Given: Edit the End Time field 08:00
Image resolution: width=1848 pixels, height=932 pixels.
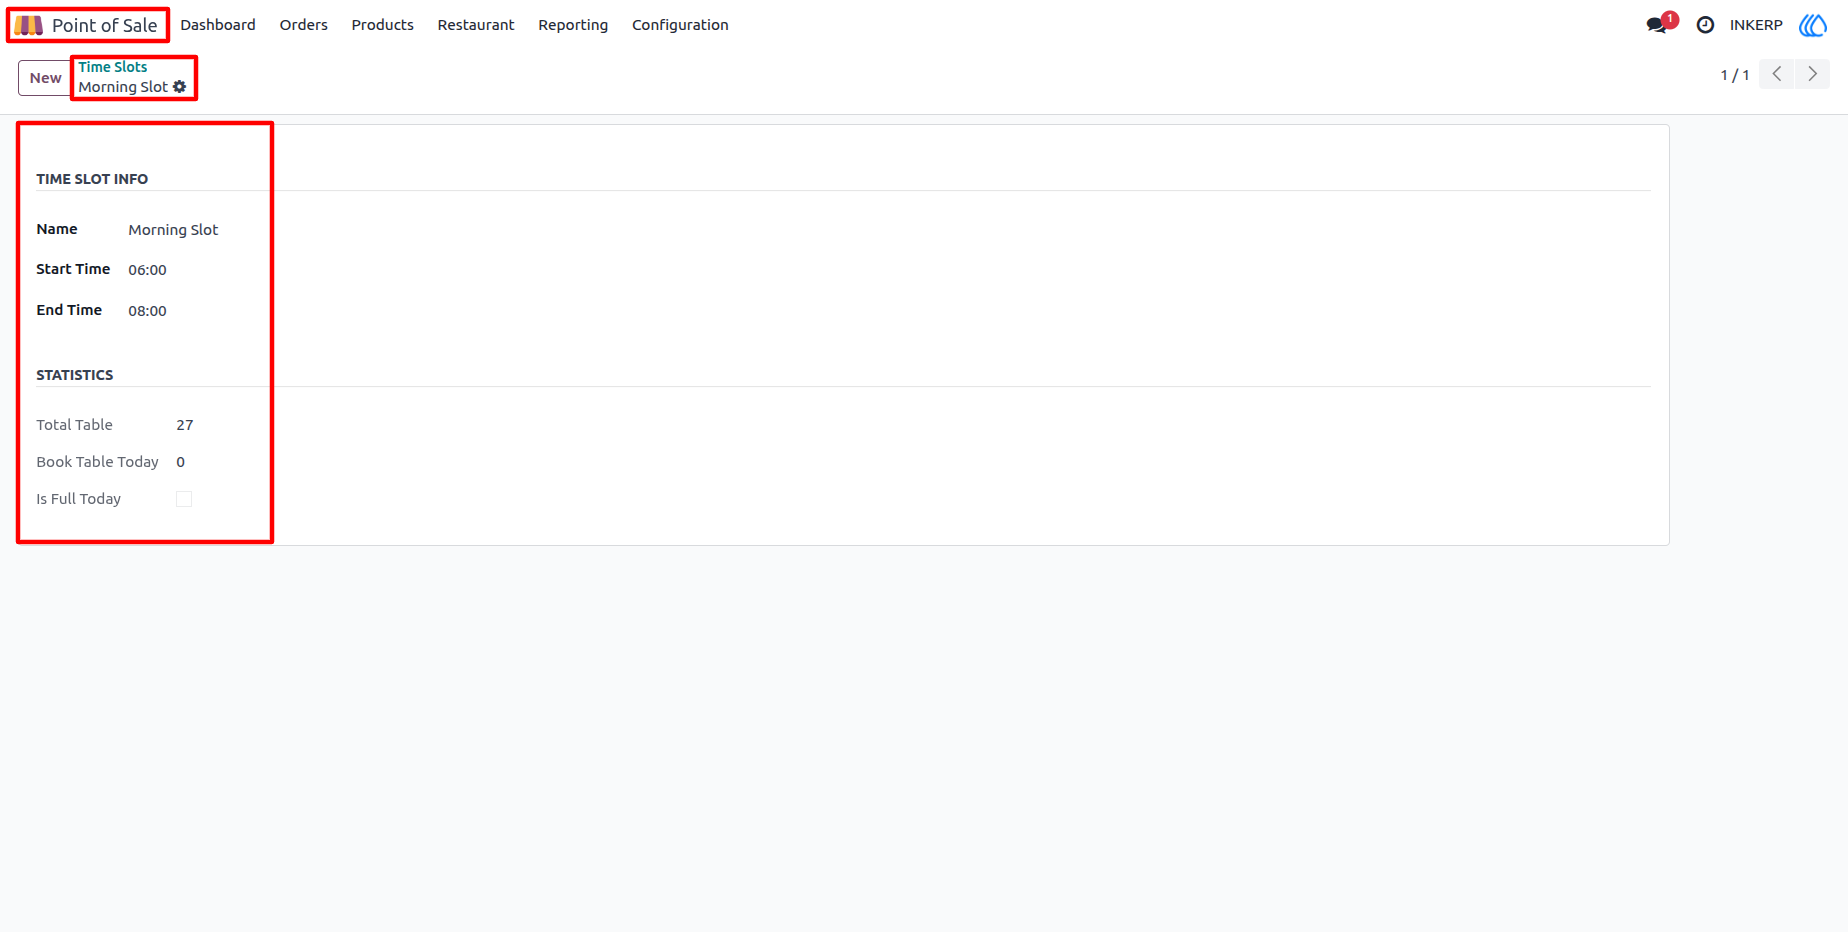Looking at the screenshot, I should tap(147, 311).
